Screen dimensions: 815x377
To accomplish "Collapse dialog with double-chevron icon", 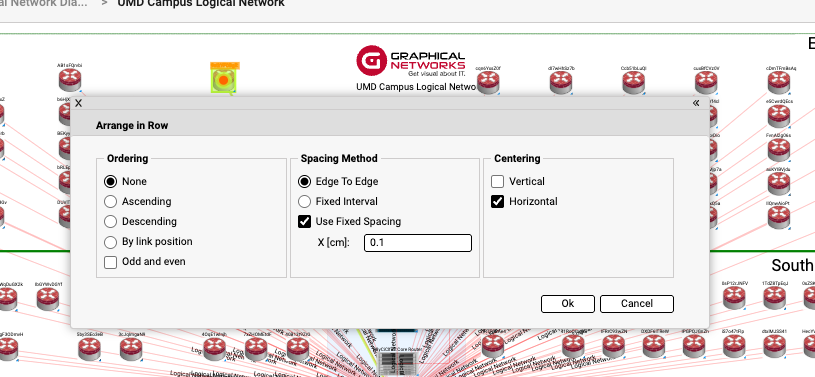I will point(696,103).
